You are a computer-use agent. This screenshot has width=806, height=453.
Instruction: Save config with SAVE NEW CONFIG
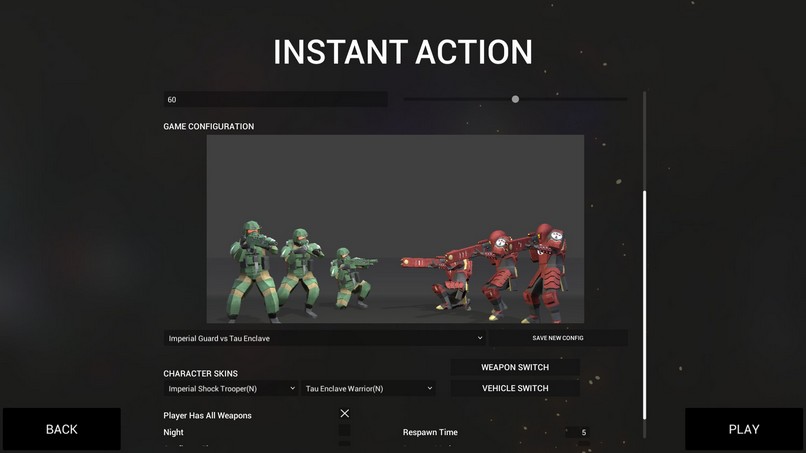tap(558, 338)
